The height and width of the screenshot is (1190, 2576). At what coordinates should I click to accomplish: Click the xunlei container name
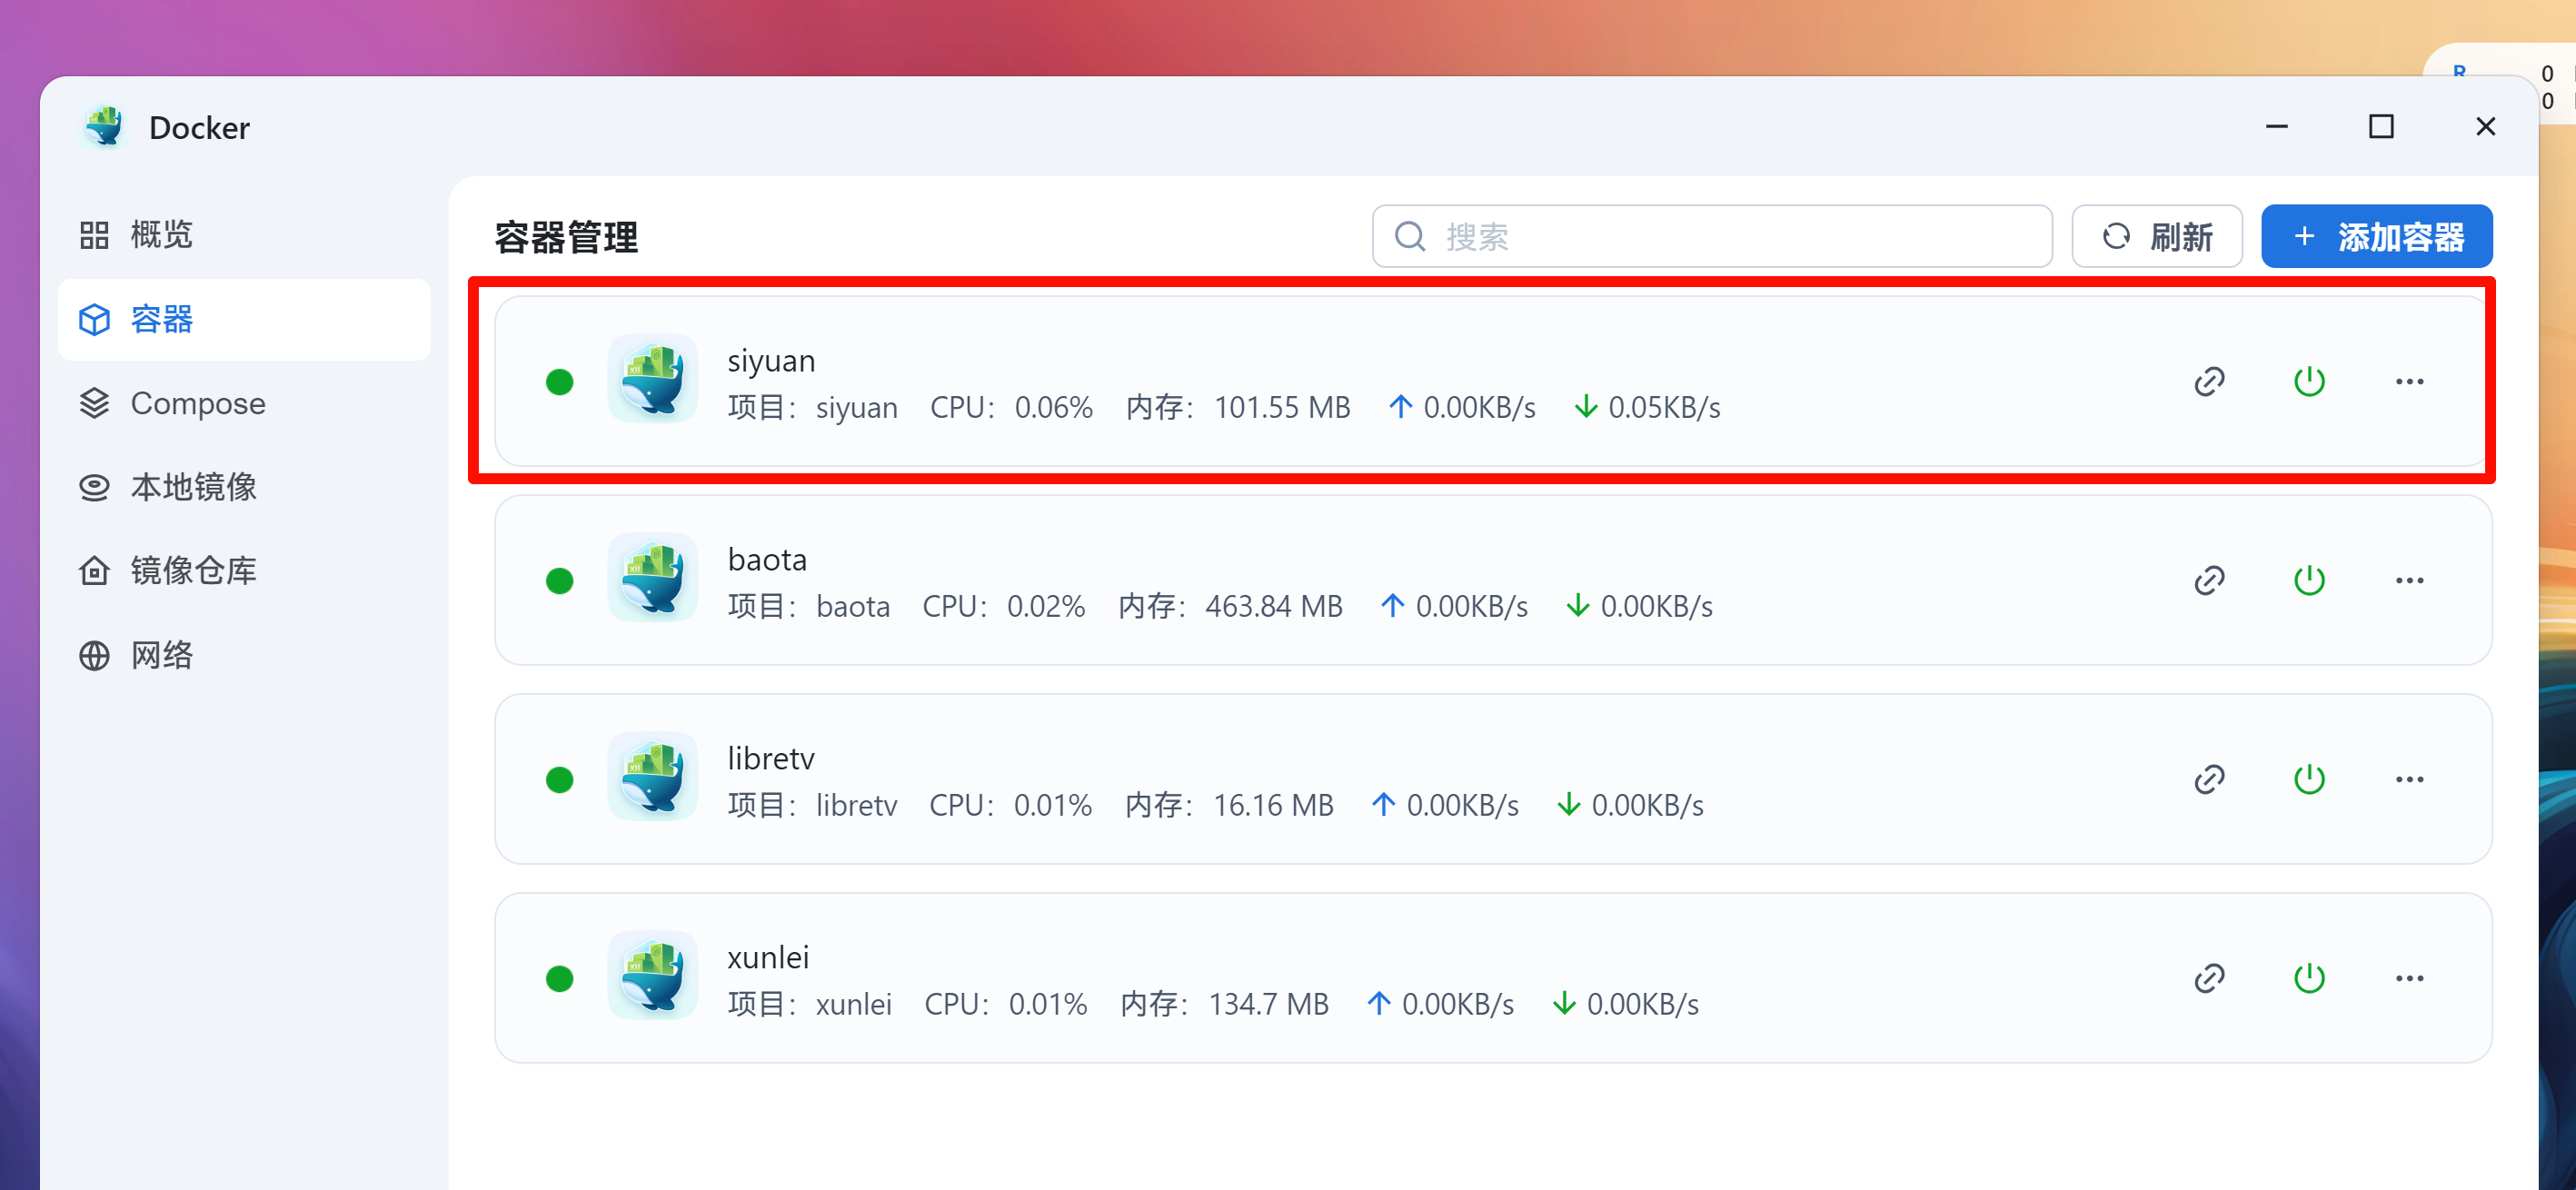click(768, 957)
